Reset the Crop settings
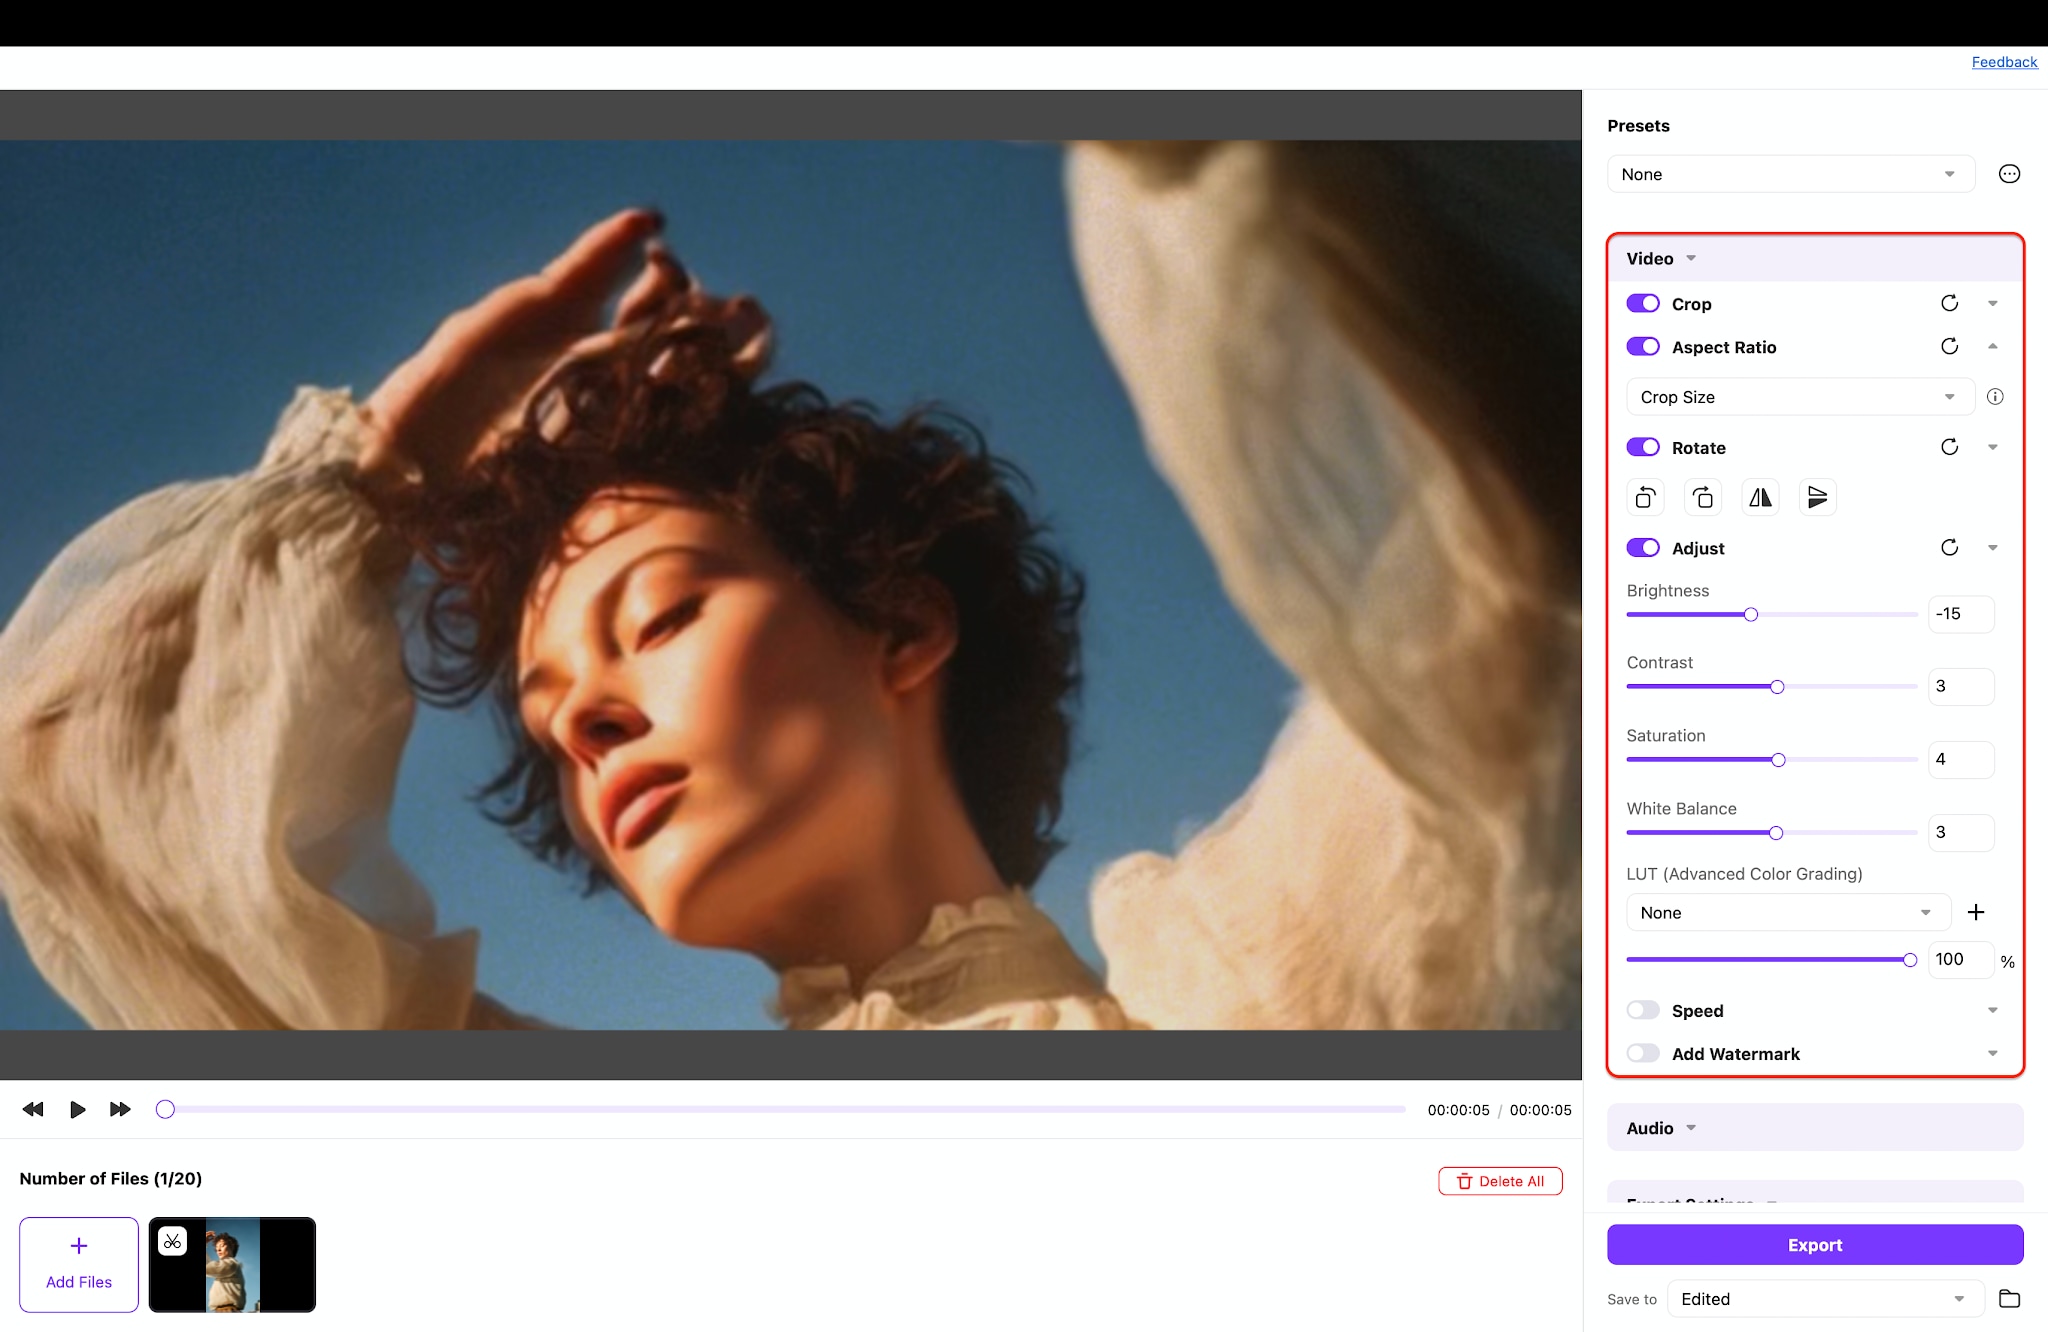Screen dimensions: 2048x1332 pyautogui.click(x=1949, y=303)
